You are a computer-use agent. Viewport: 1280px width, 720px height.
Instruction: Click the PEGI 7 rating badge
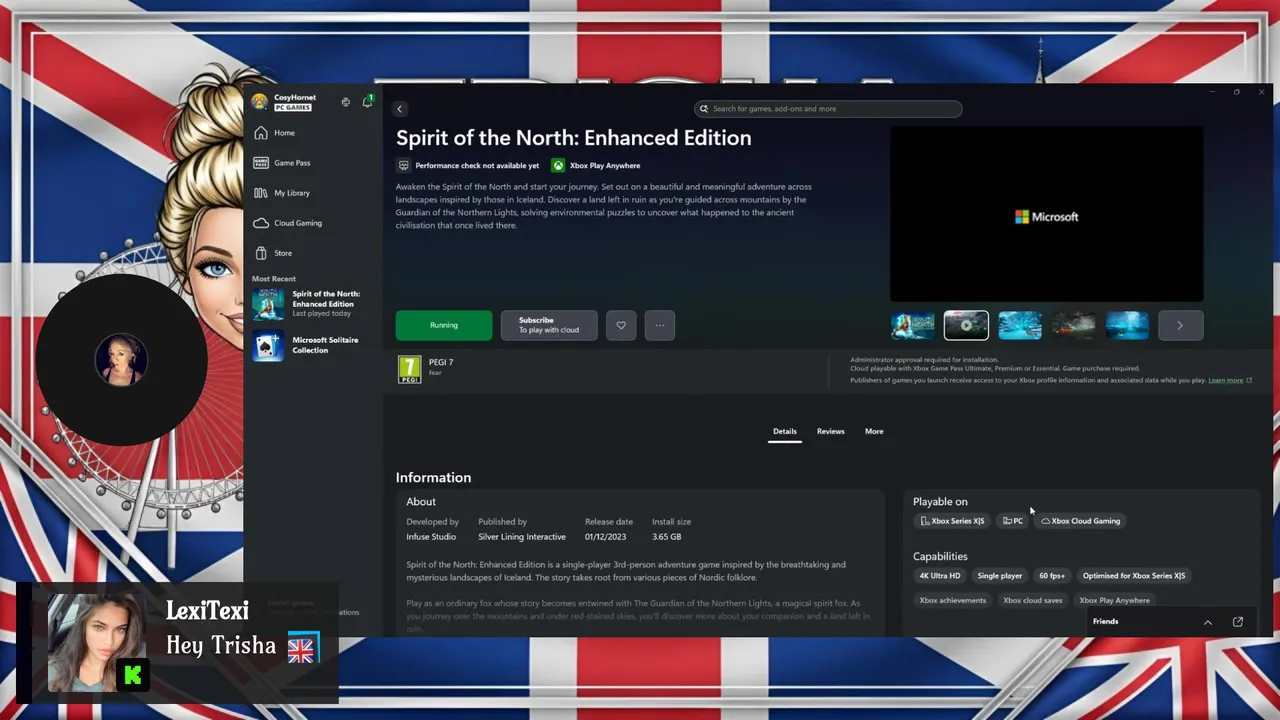(x=409, y=369)
